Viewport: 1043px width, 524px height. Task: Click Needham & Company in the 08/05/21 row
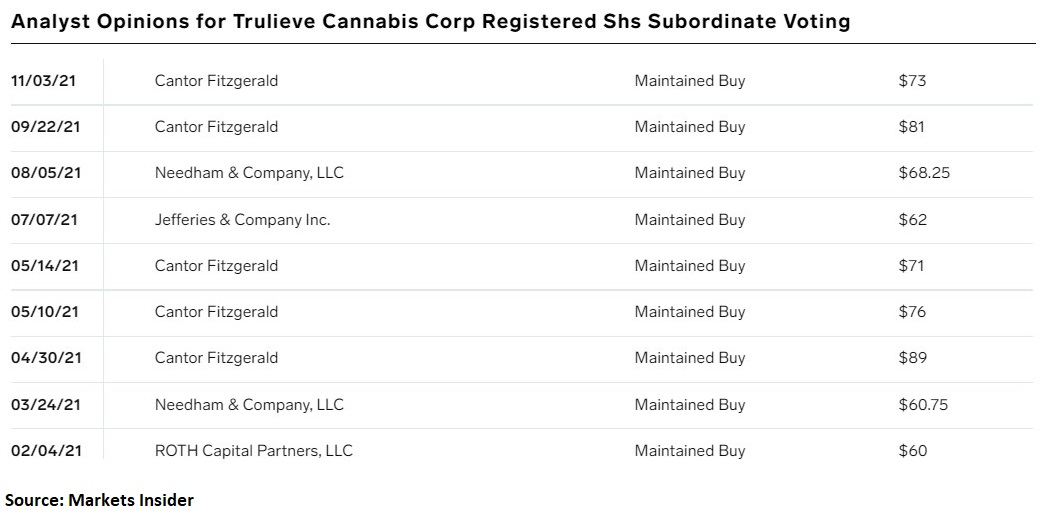point(249,173)
